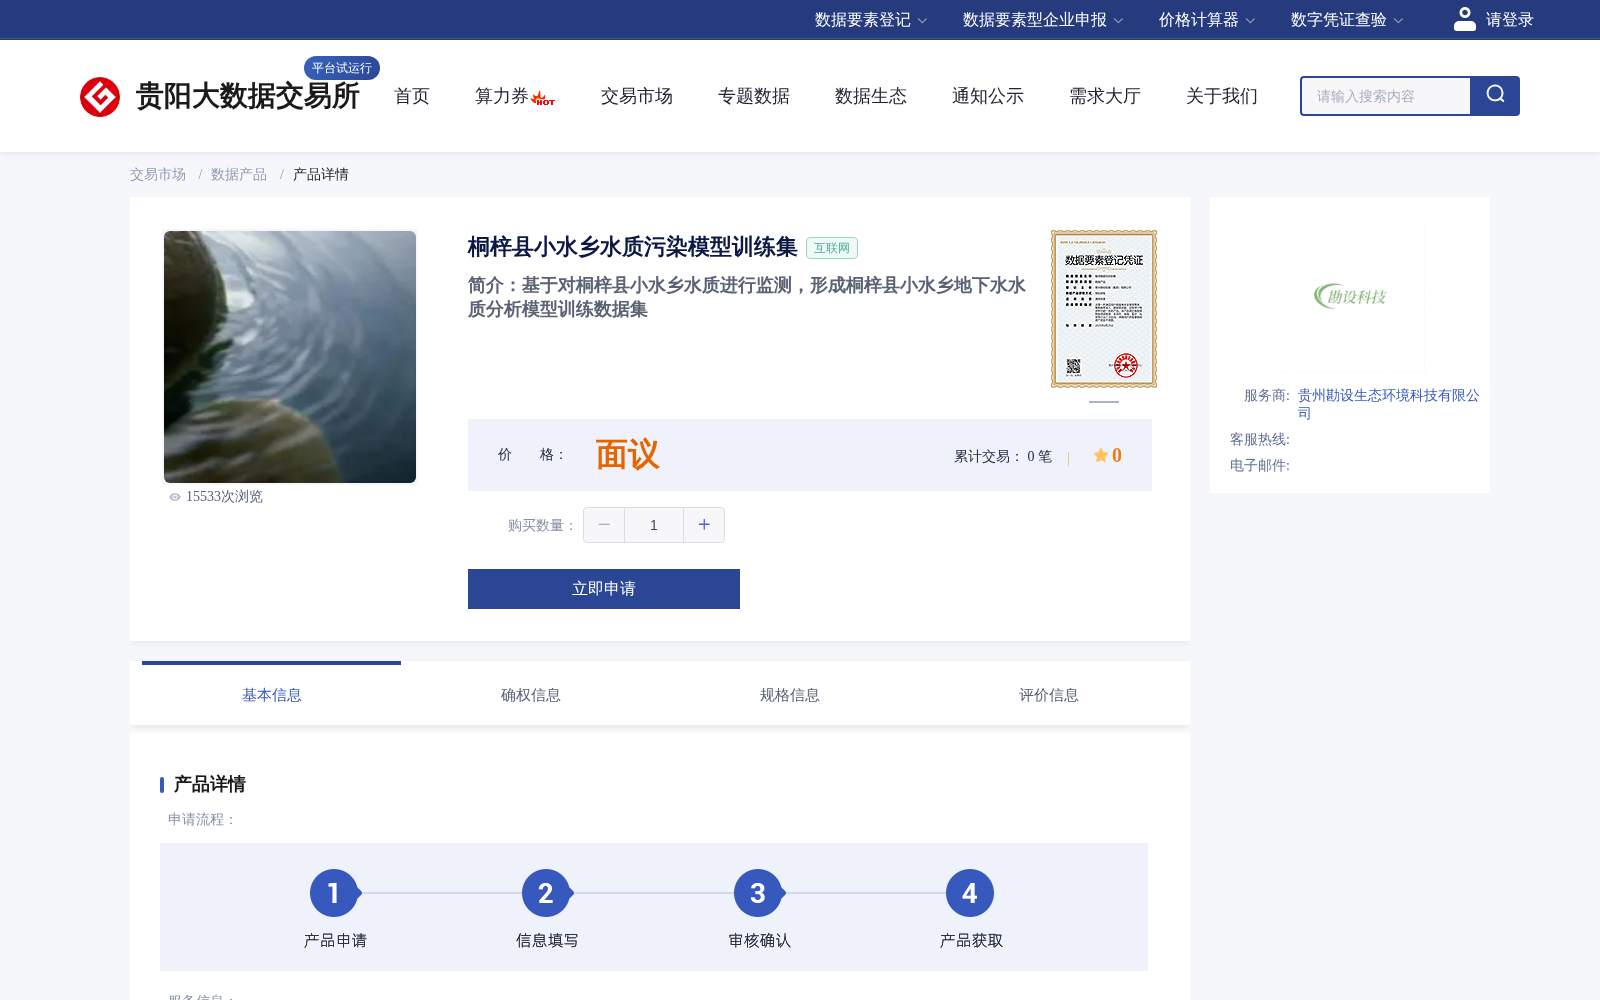Click the 累计交易：0 笔 text

point(1003,456)
